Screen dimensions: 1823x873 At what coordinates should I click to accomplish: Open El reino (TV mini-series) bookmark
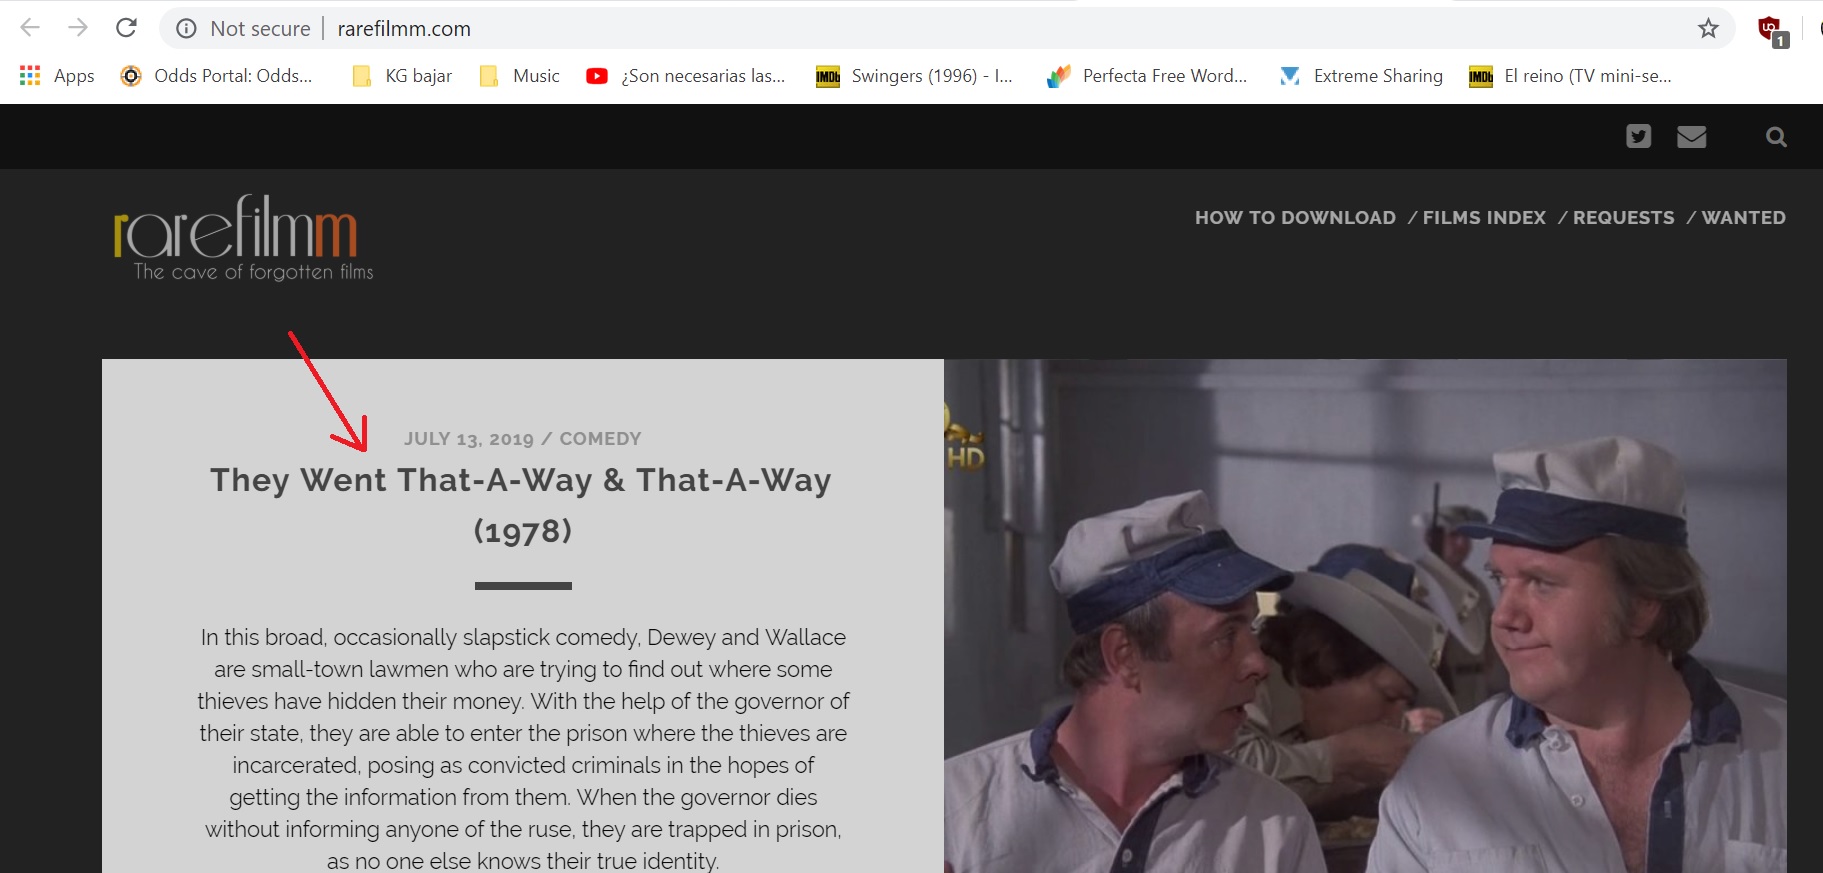(x=1570, y=76)
